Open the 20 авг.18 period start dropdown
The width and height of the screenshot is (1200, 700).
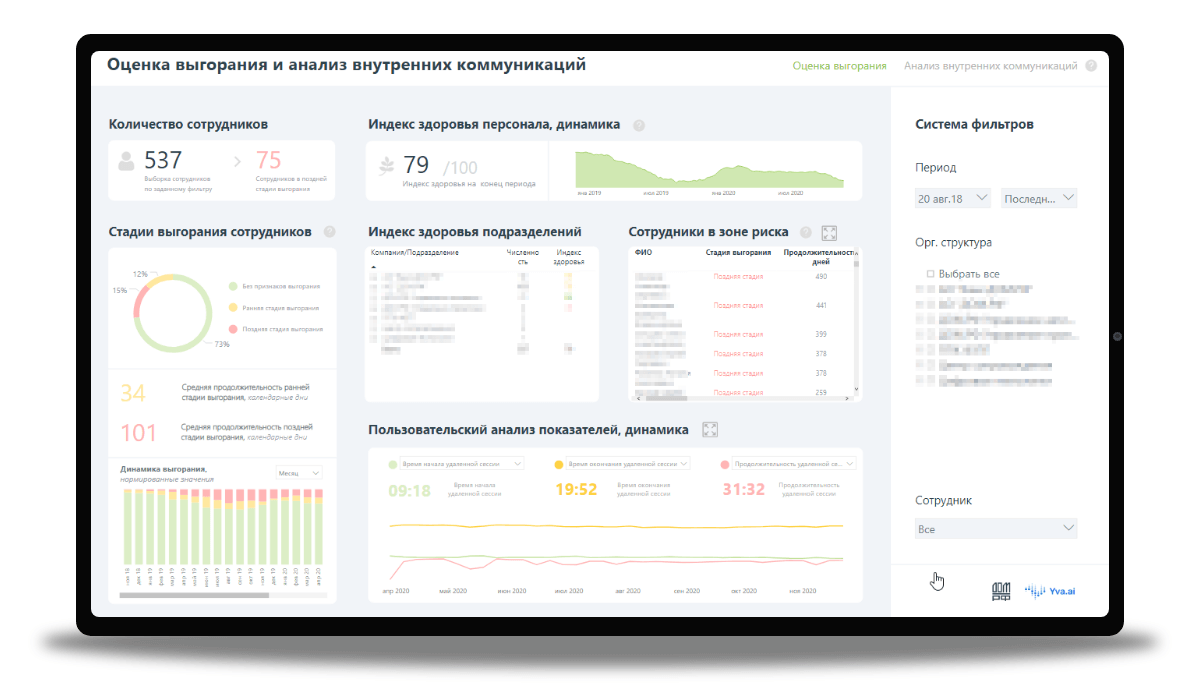953,198
